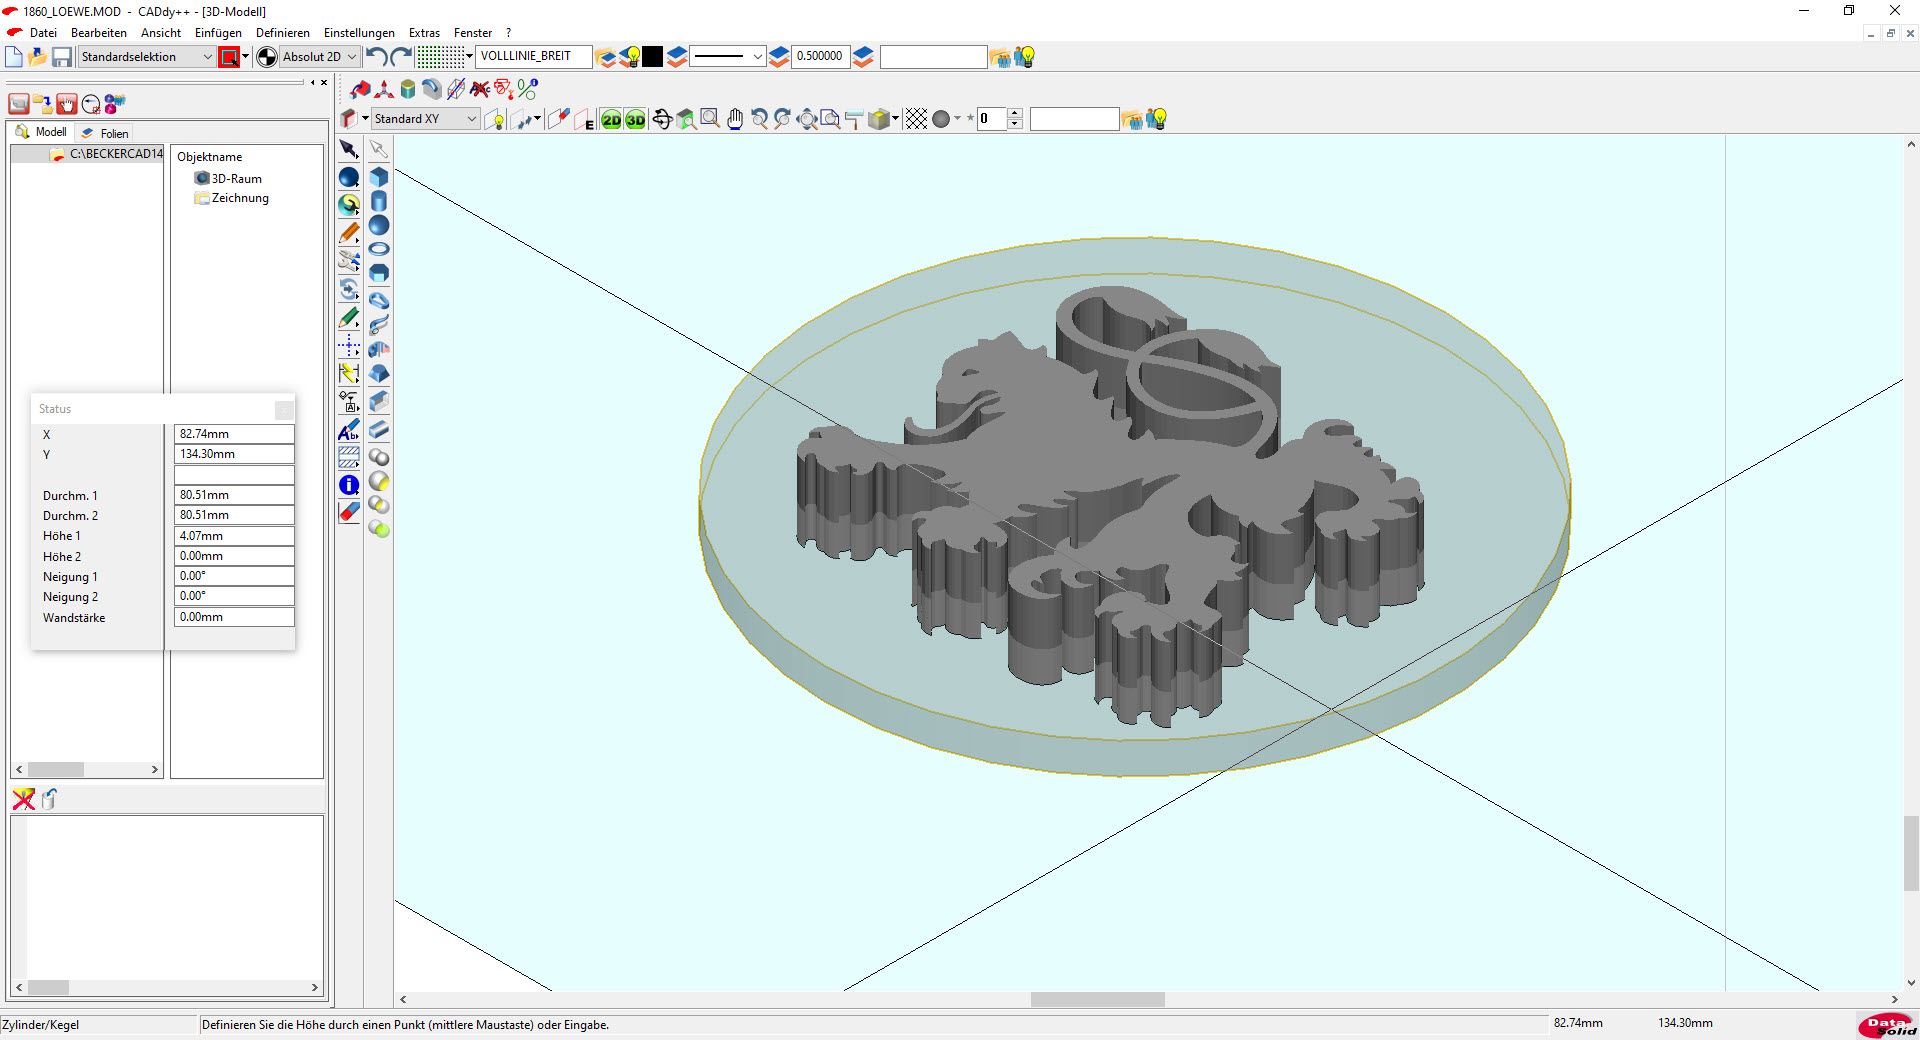Expand the selection mode arrow next to red rectangle

pyautogui.click(x=245, y=57)
